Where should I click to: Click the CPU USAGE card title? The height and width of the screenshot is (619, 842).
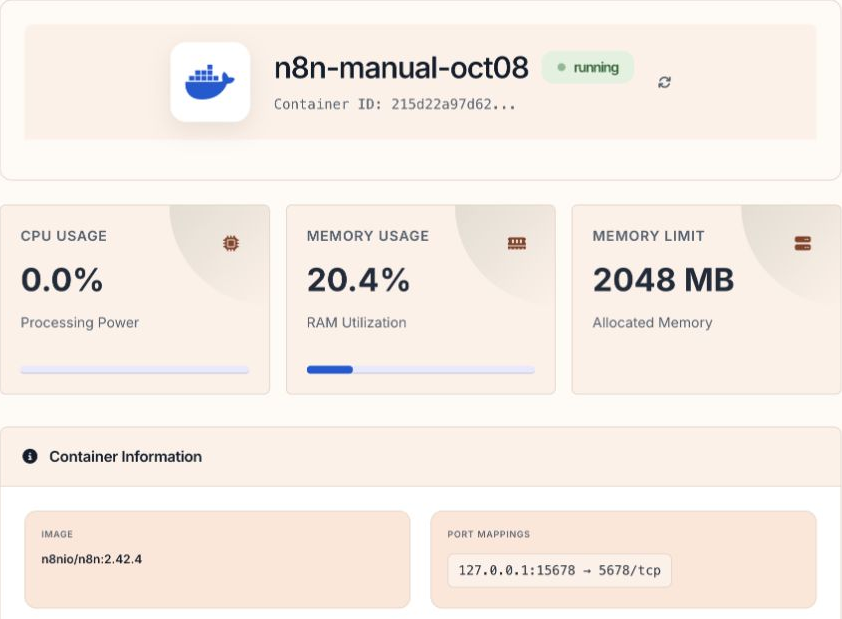64,236
